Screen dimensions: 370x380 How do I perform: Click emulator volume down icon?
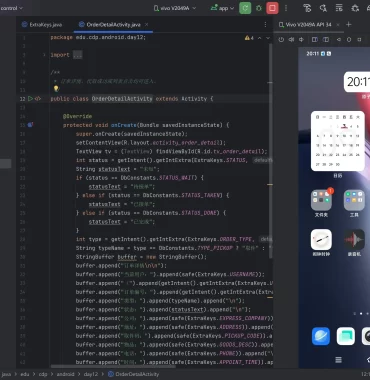click(x=301, y=40)
